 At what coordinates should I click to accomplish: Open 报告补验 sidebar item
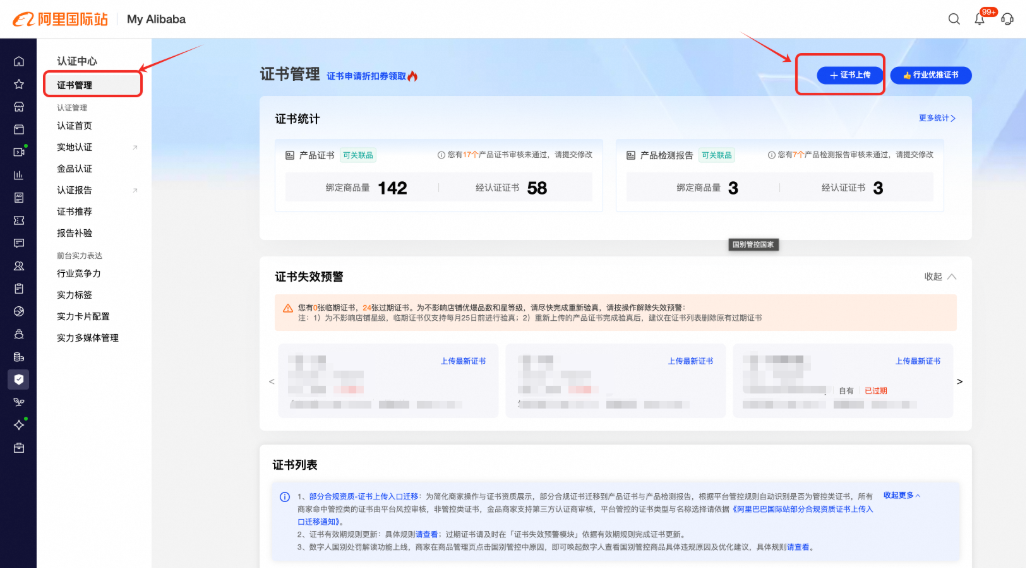(75, 233)
